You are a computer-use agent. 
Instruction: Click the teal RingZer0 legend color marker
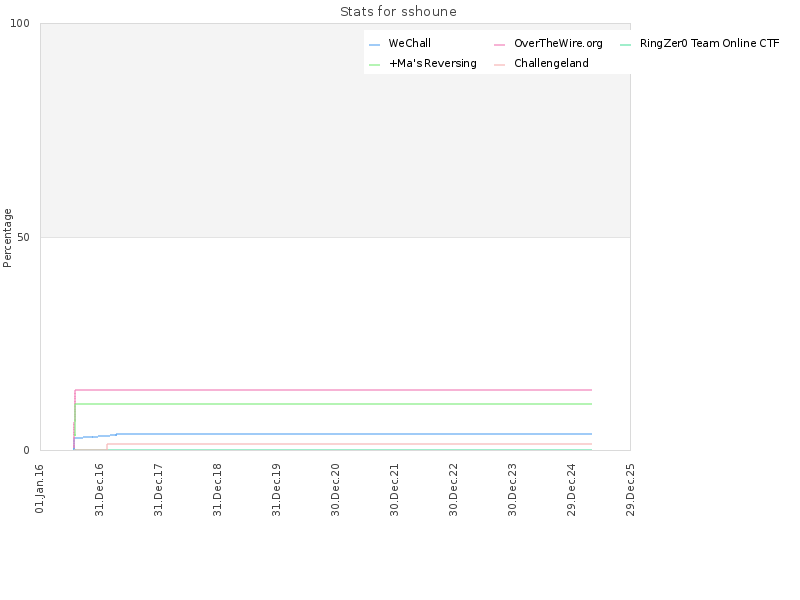point(626,45)
